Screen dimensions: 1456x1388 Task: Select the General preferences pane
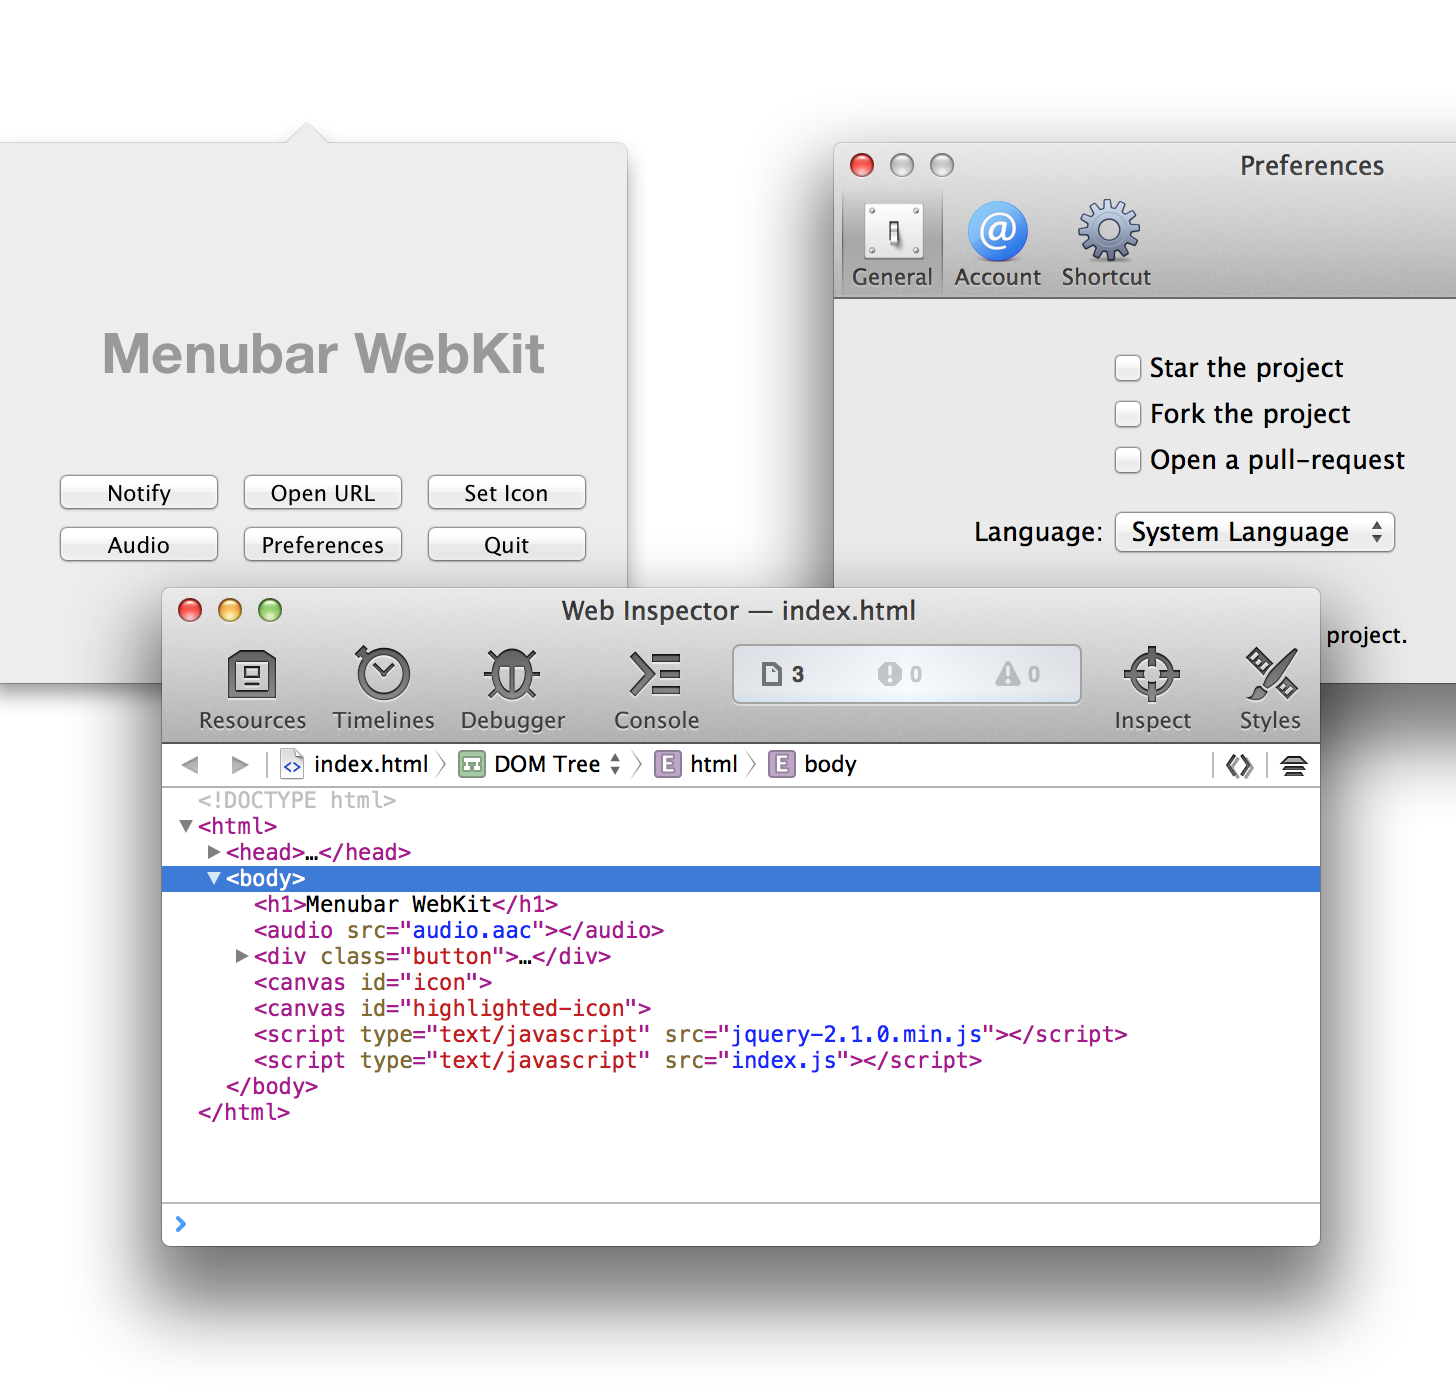click(x=891, y=240)
